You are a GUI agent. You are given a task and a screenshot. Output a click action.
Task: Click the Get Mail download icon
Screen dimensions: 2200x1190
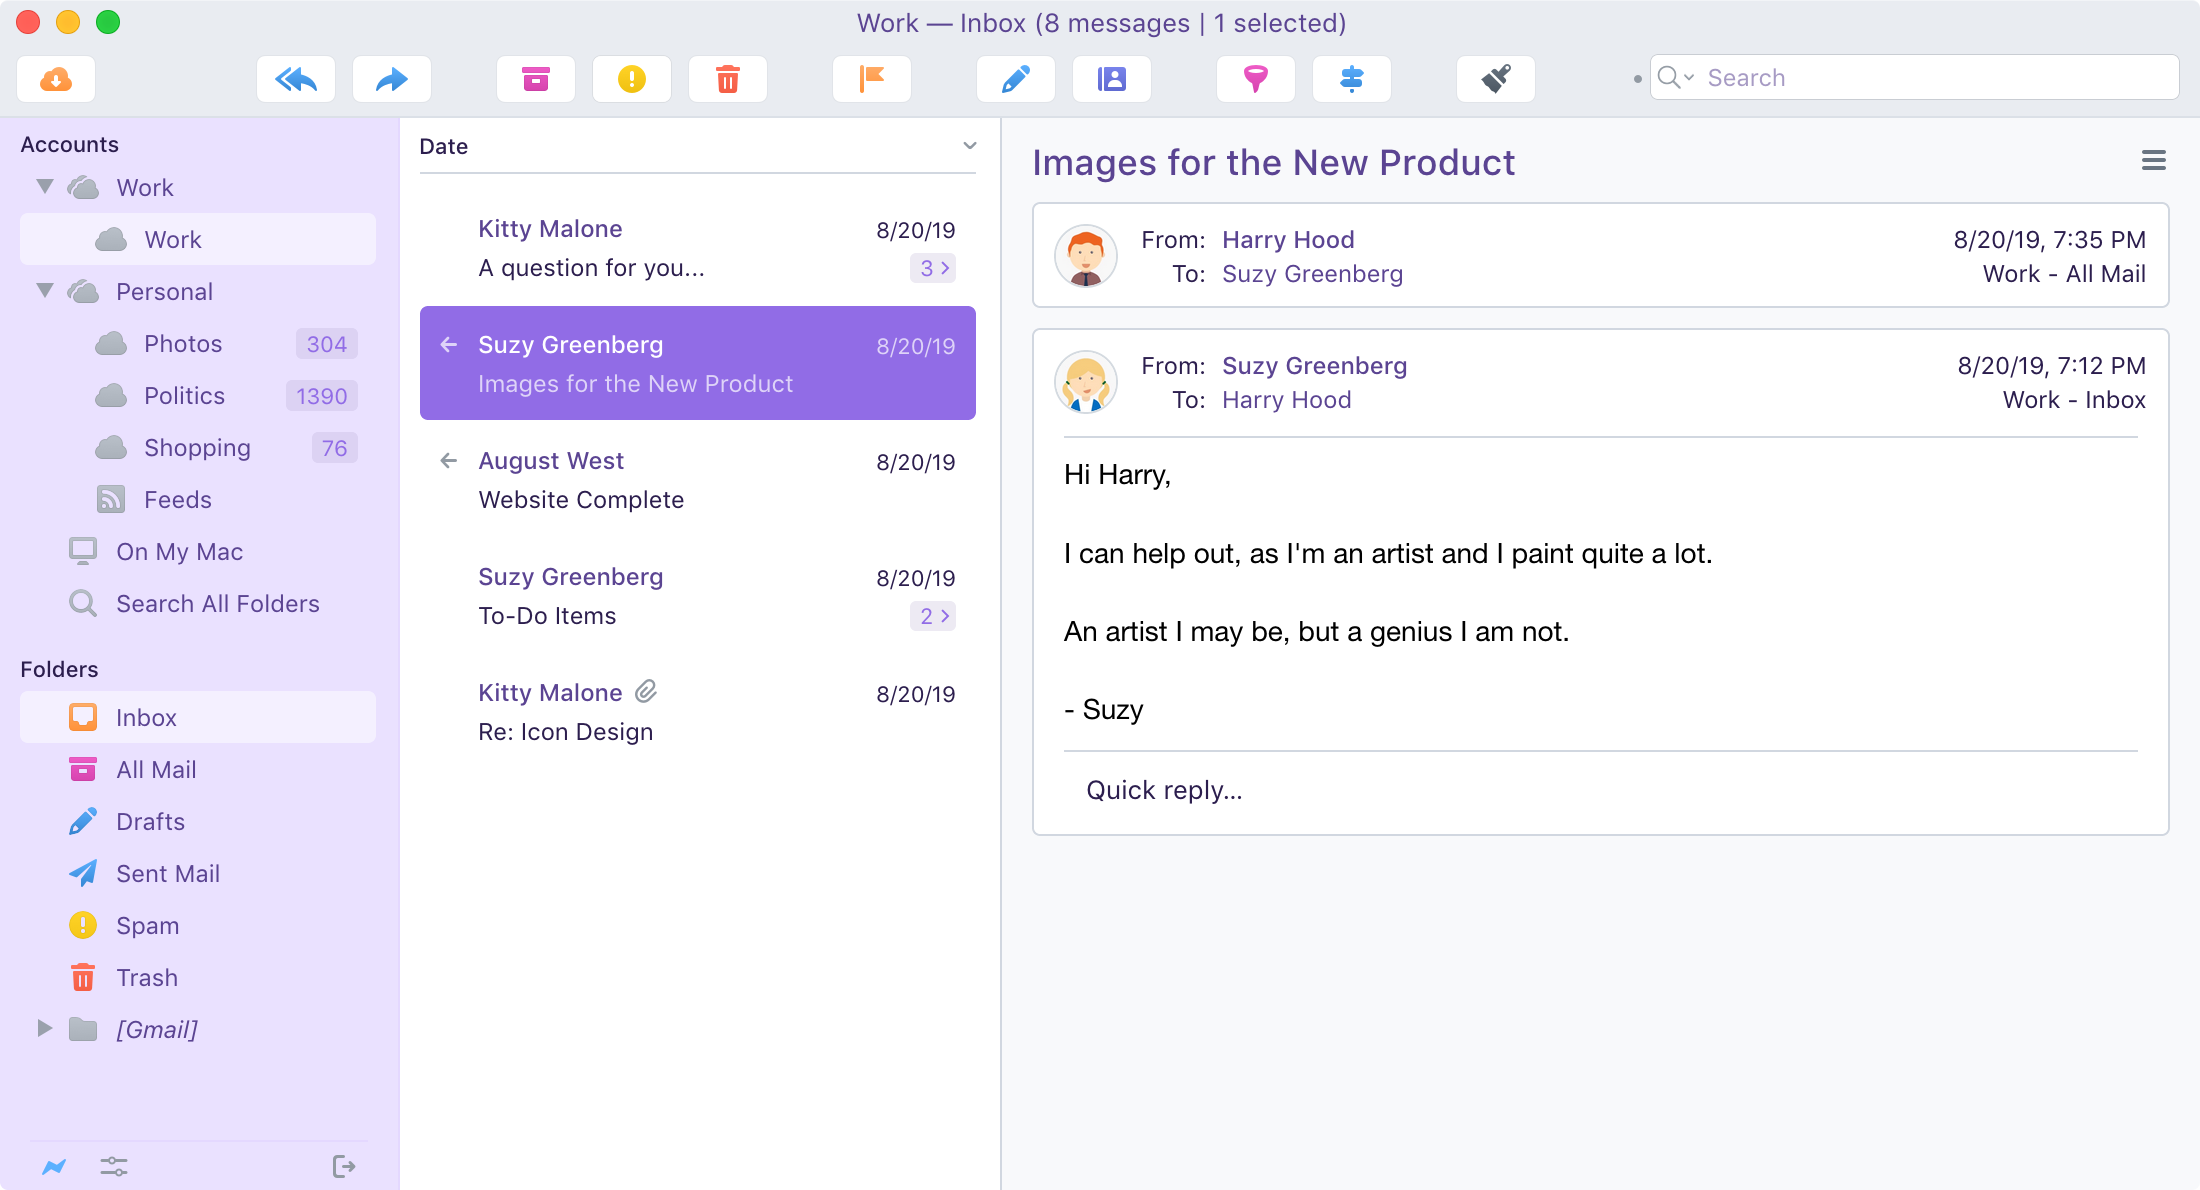point(55,78)
